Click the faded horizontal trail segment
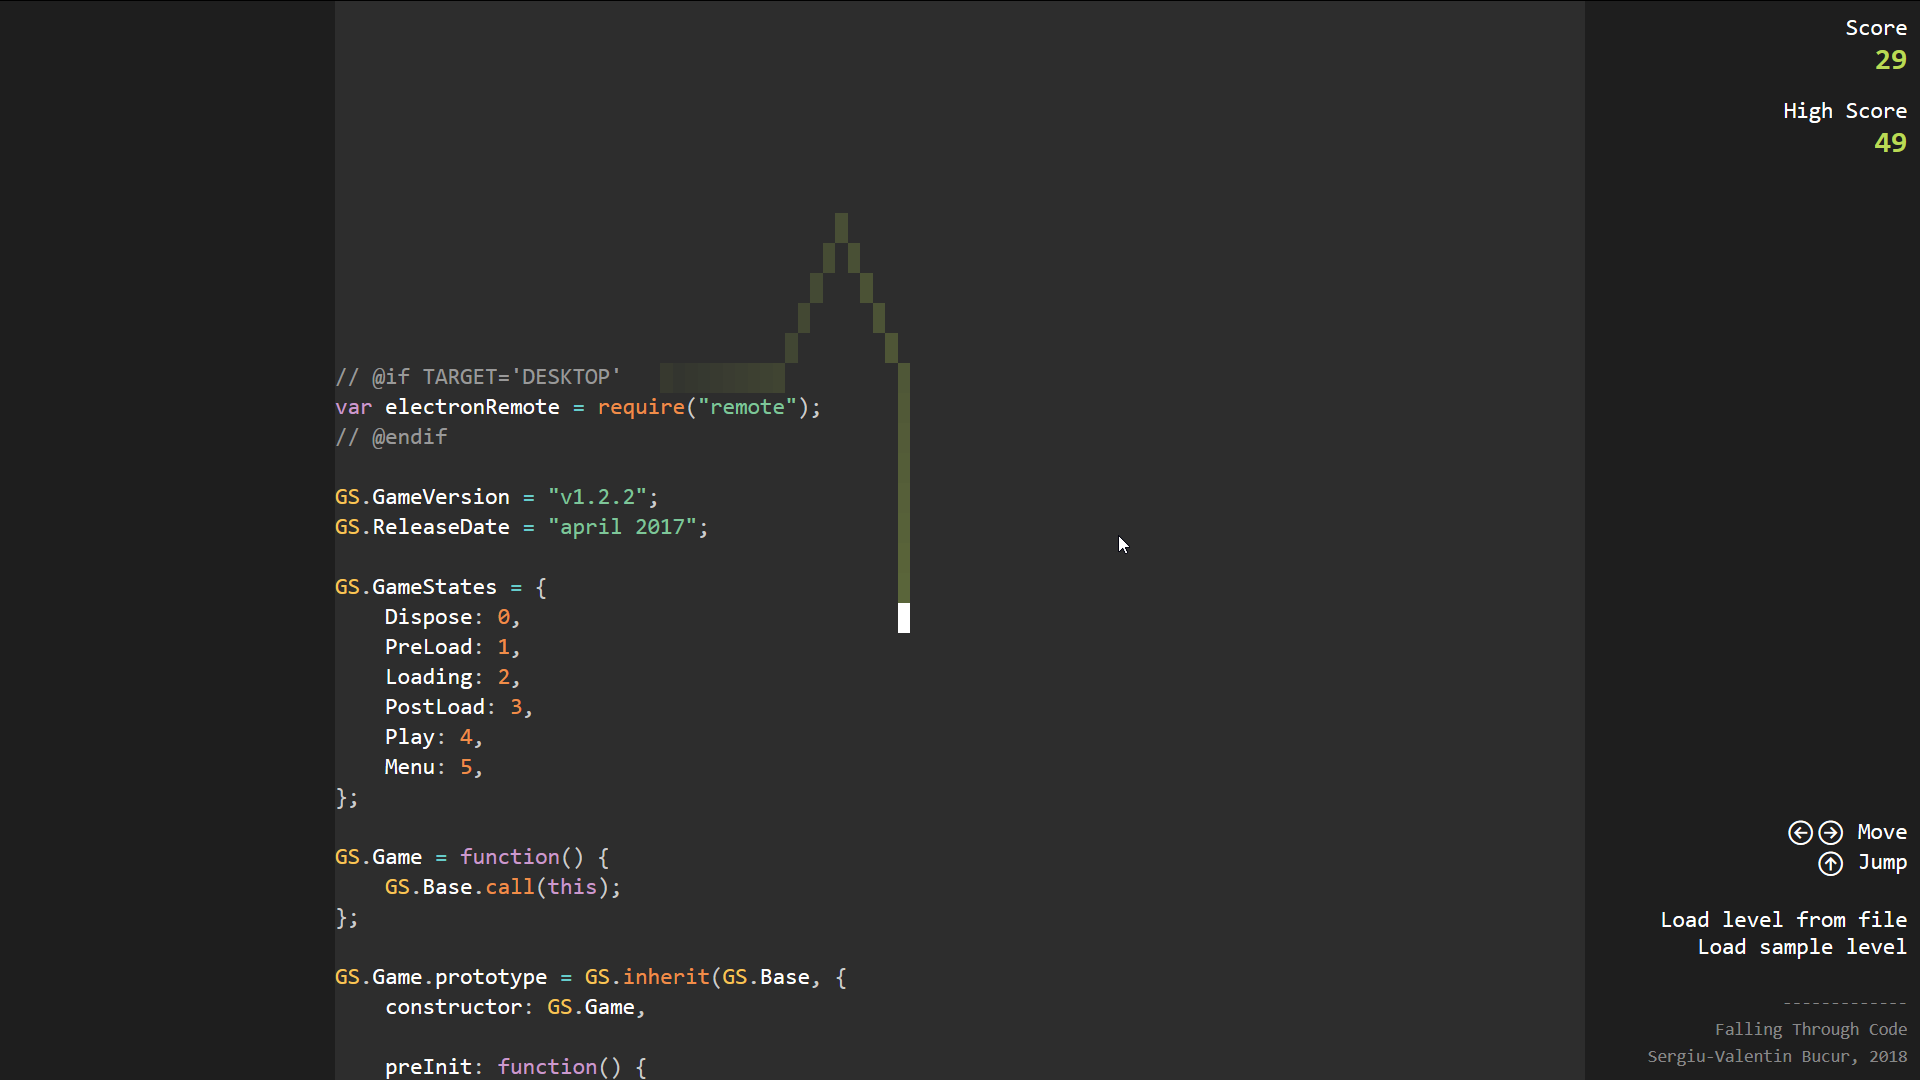This screenshot has width=1920, height=1080. 722,378
